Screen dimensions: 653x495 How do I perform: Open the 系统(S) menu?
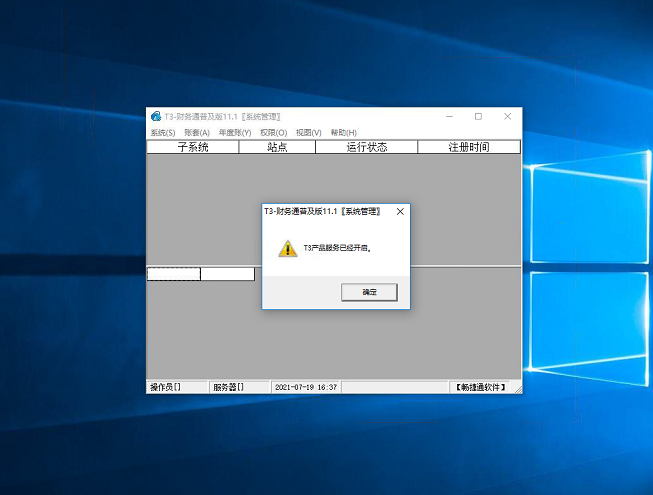point(163,132)
